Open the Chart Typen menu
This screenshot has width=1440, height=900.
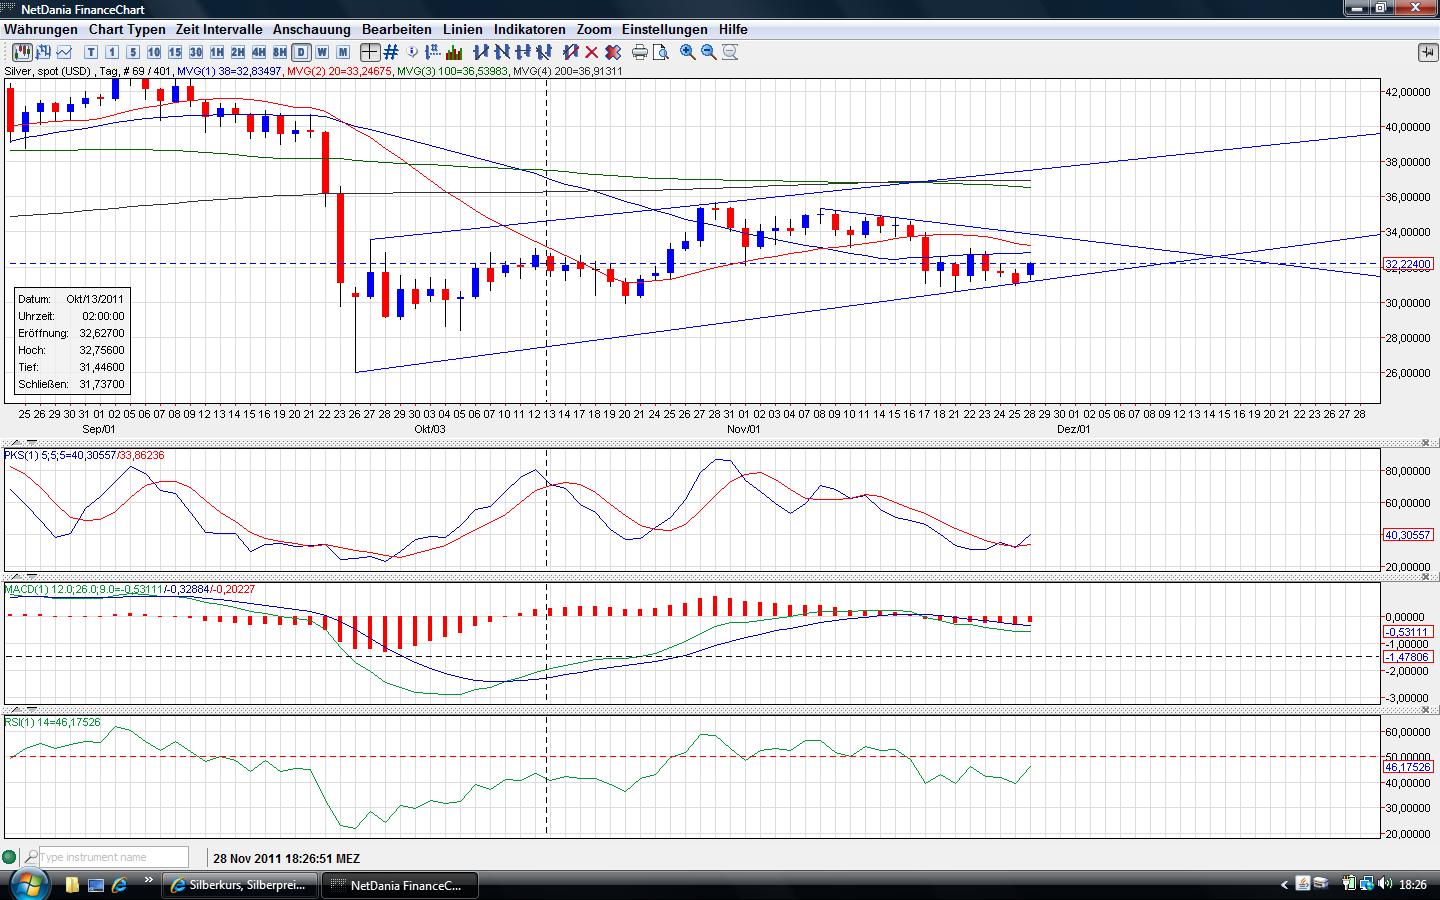(x=127, y=29)
